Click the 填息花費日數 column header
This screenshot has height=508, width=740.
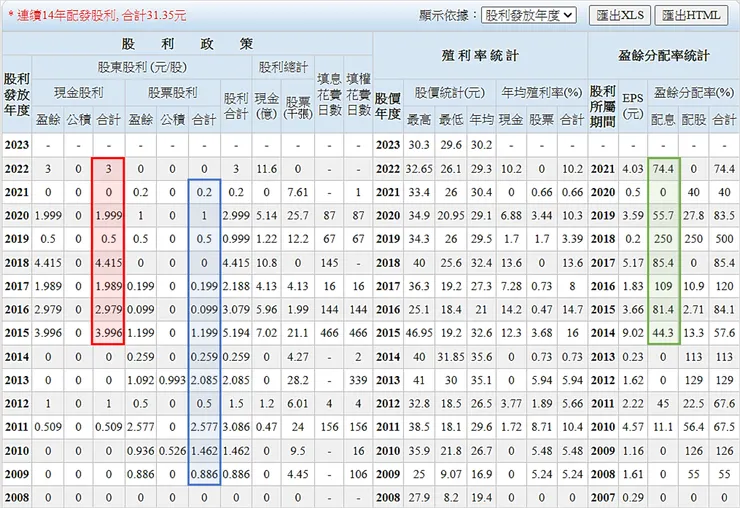tap(329, 94)
